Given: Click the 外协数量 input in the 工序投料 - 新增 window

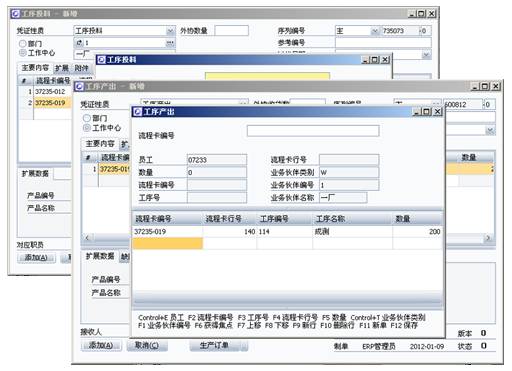Looking at the screenshot, I should coord(232,31).
